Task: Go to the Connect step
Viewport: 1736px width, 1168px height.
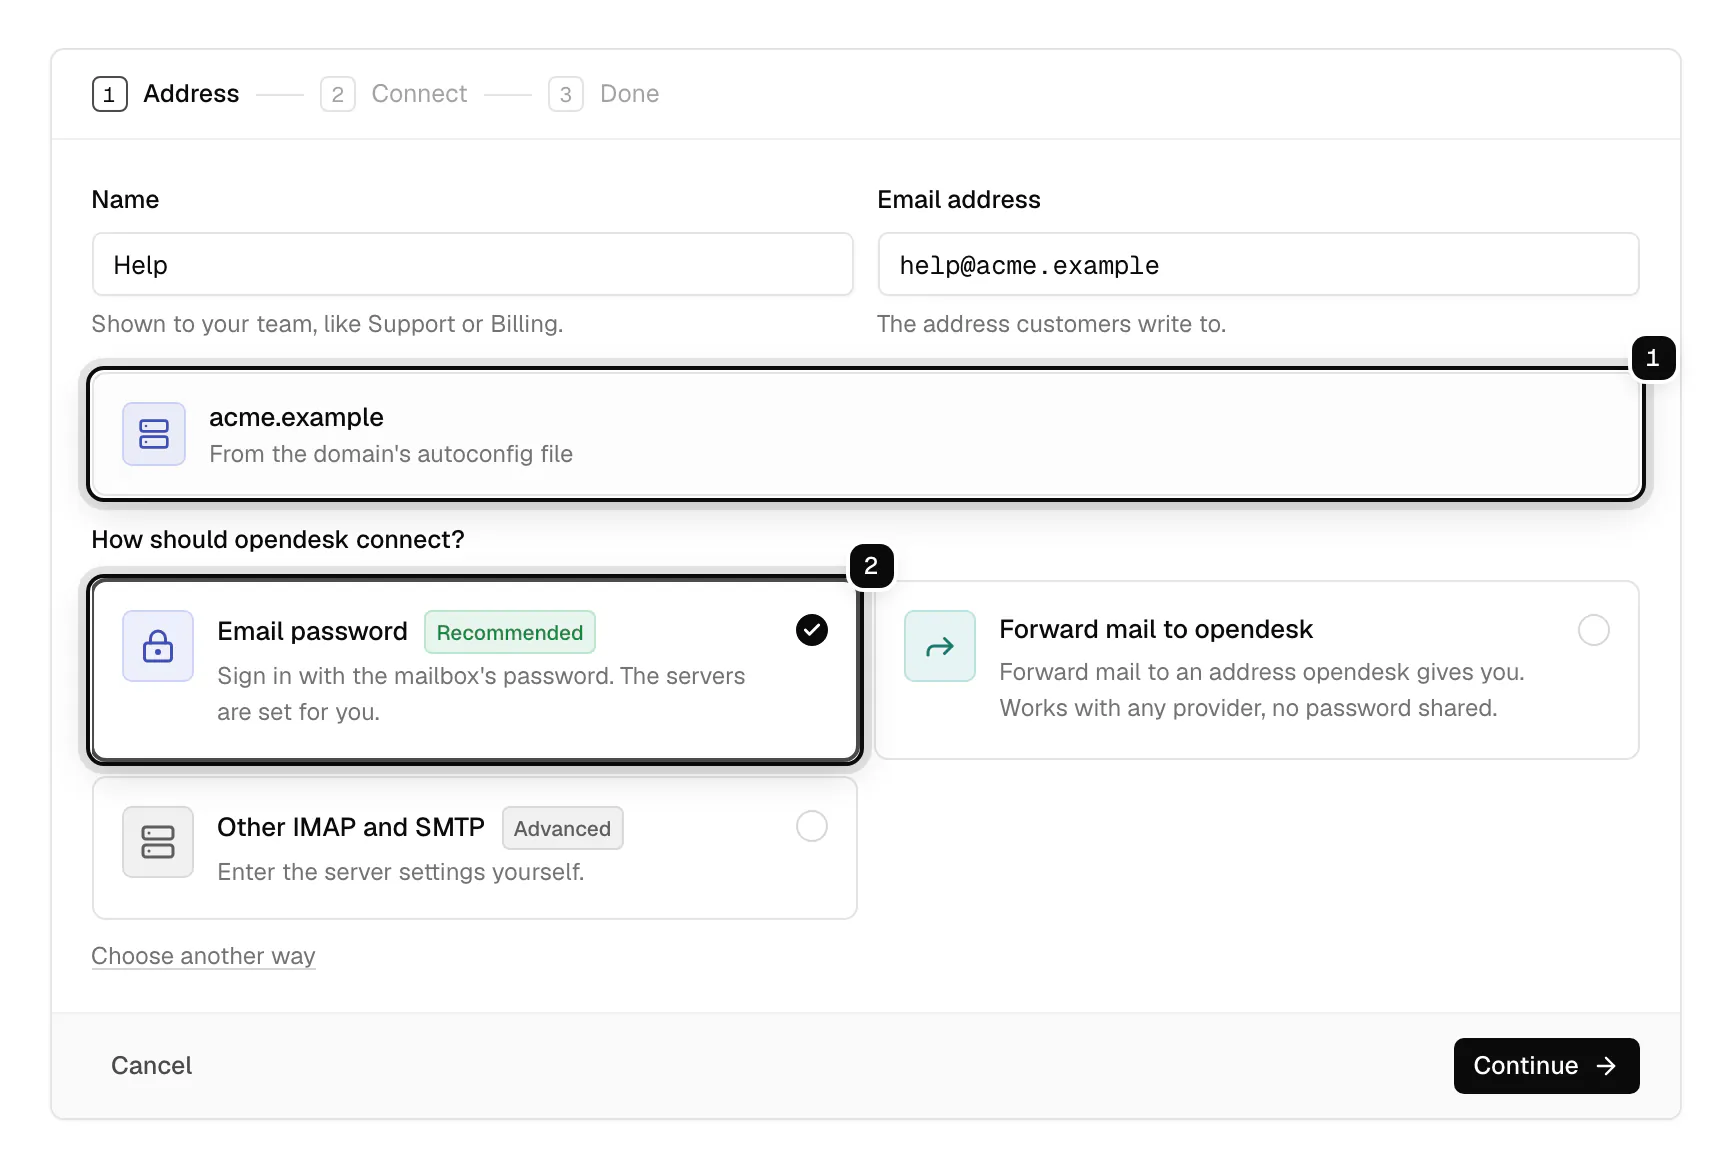Action: click(x=394, y=94)
